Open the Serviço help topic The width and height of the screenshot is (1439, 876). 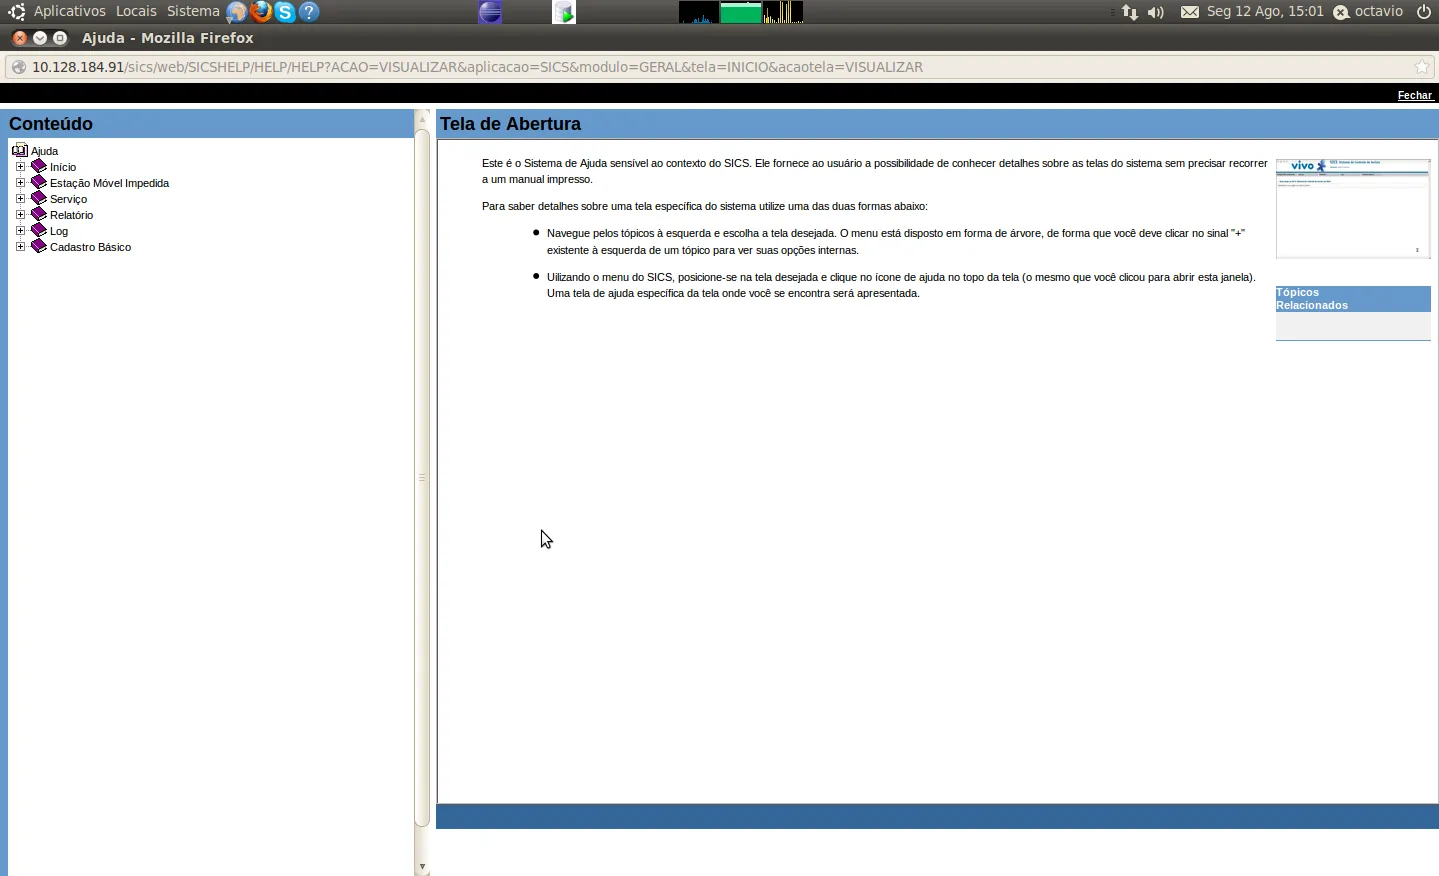pyautogui.click(x=68, y=199)
